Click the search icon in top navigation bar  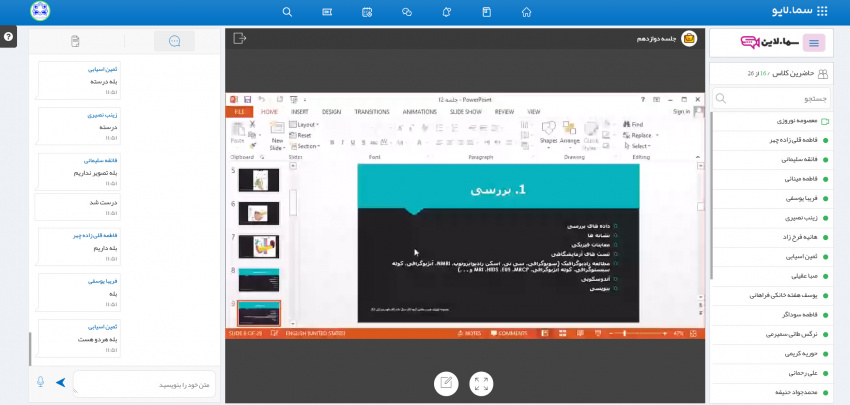point(288,12)
